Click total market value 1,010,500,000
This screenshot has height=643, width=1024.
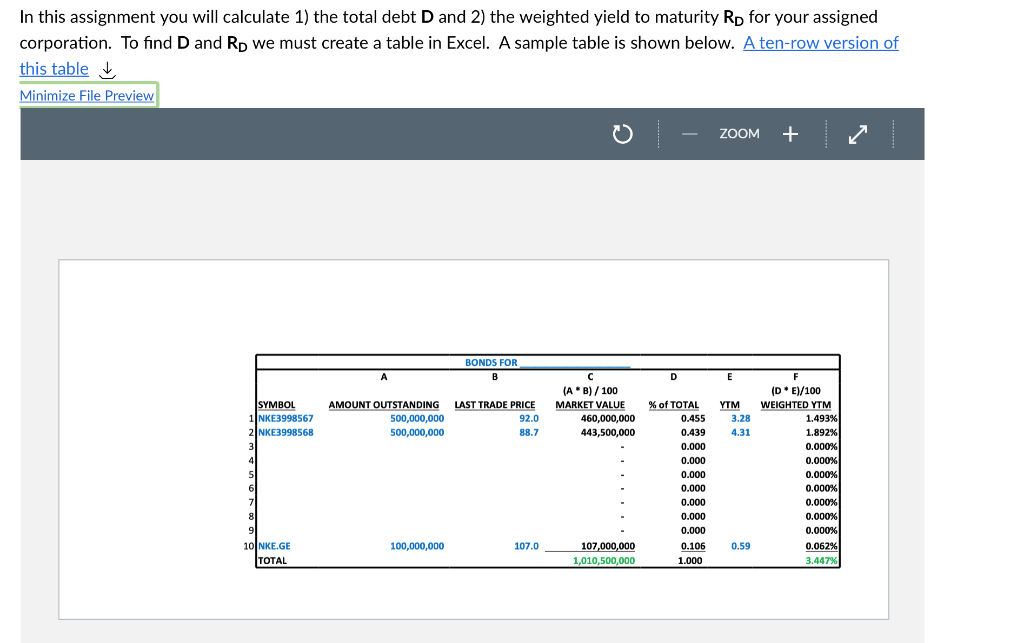[x=603, y=560]
